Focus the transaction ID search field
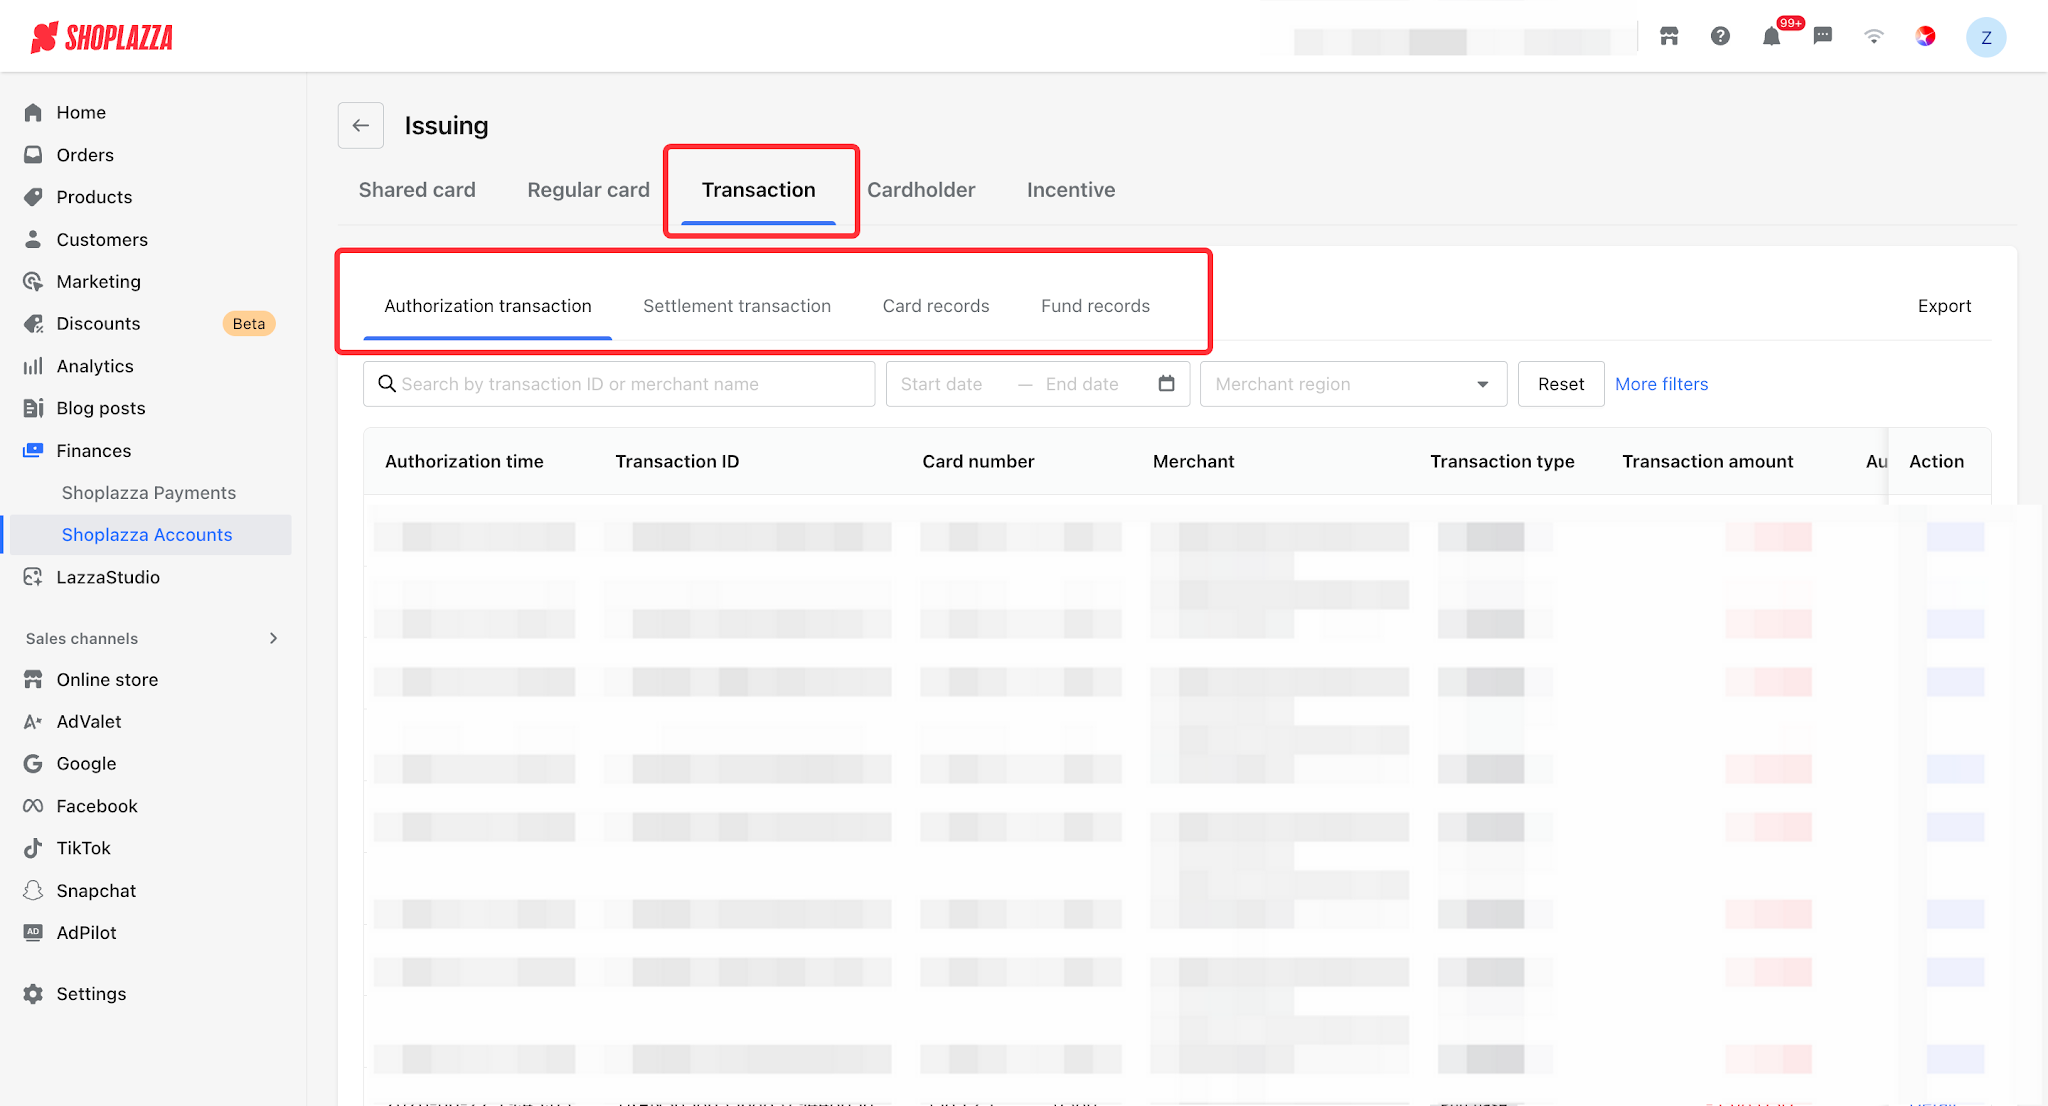 click(619, 384)
